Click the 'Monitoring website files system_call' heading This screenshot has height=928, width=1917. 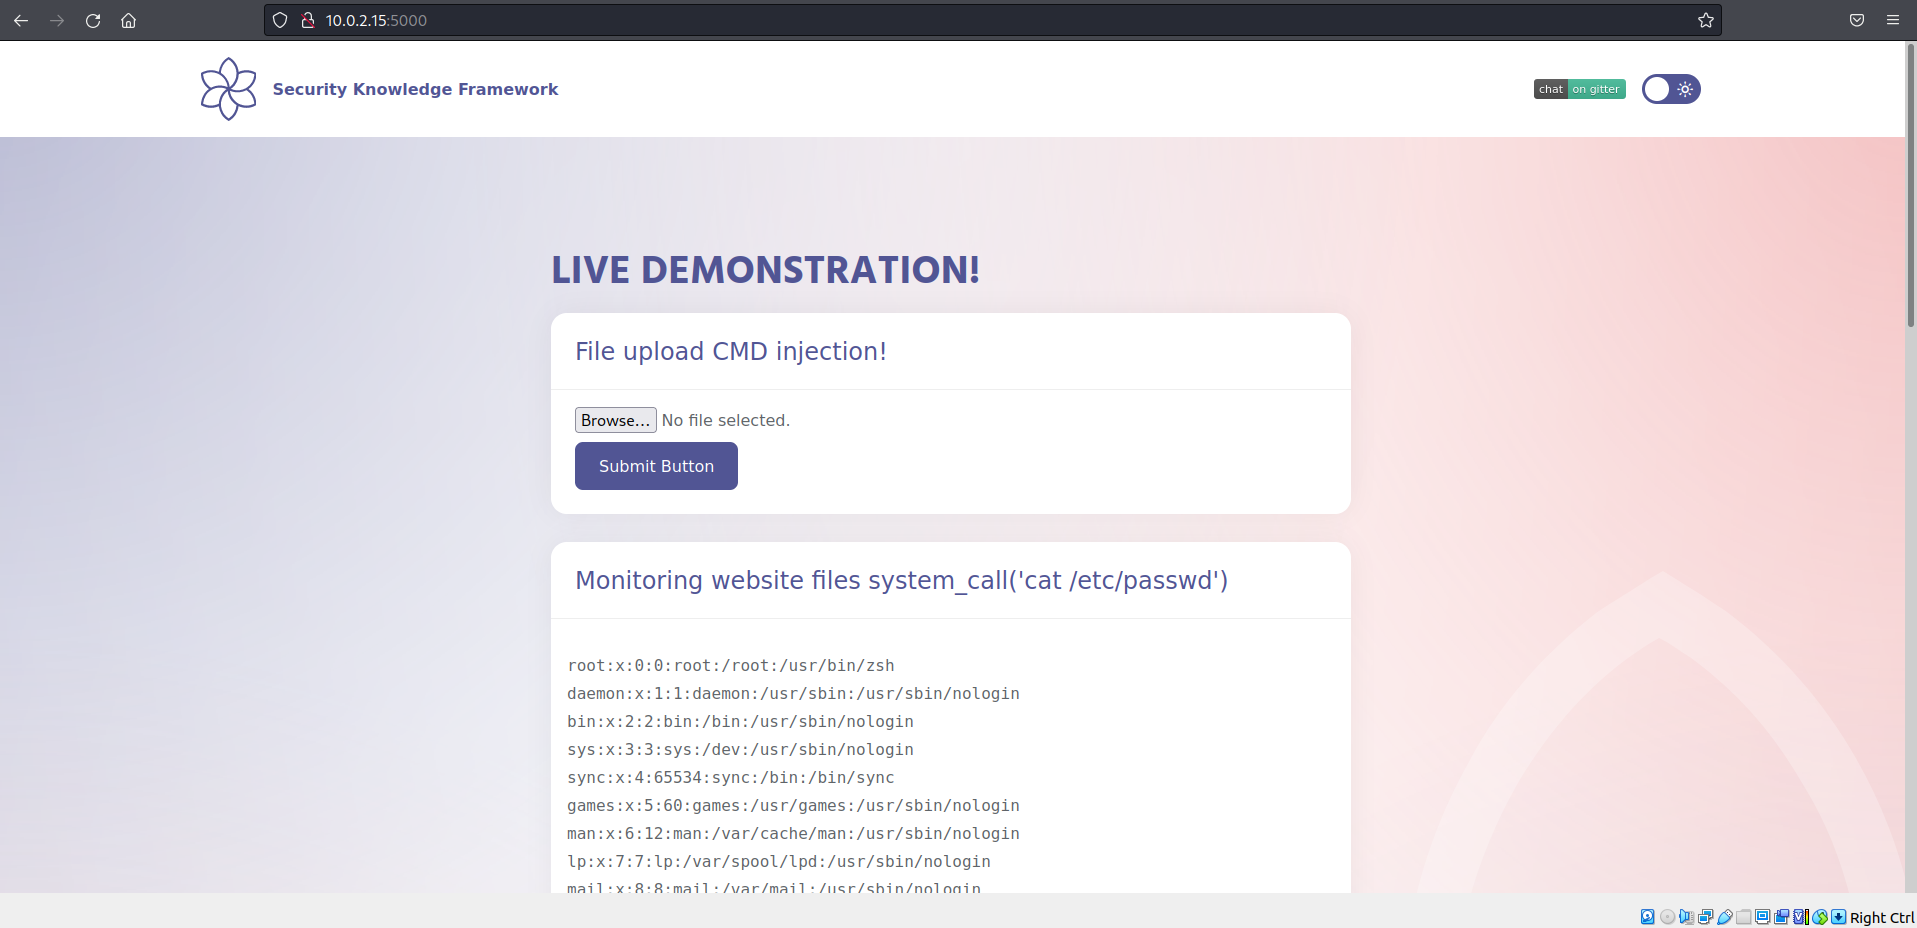click(x=901, y=580)
